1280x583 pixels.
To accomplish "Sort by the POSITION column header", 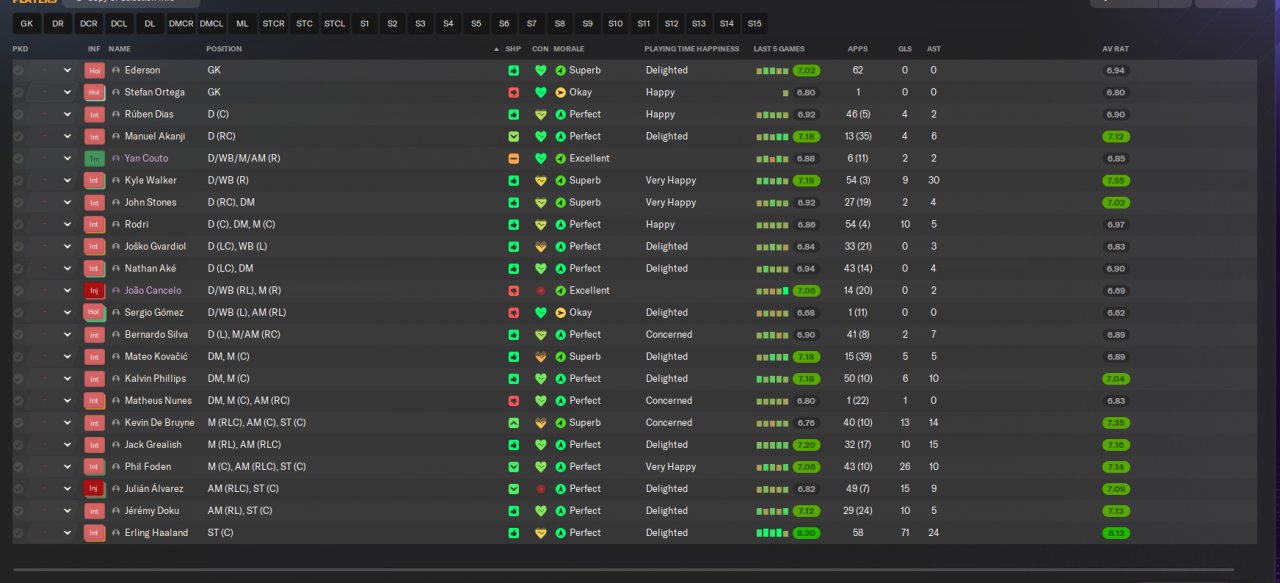I will (224, 49).
